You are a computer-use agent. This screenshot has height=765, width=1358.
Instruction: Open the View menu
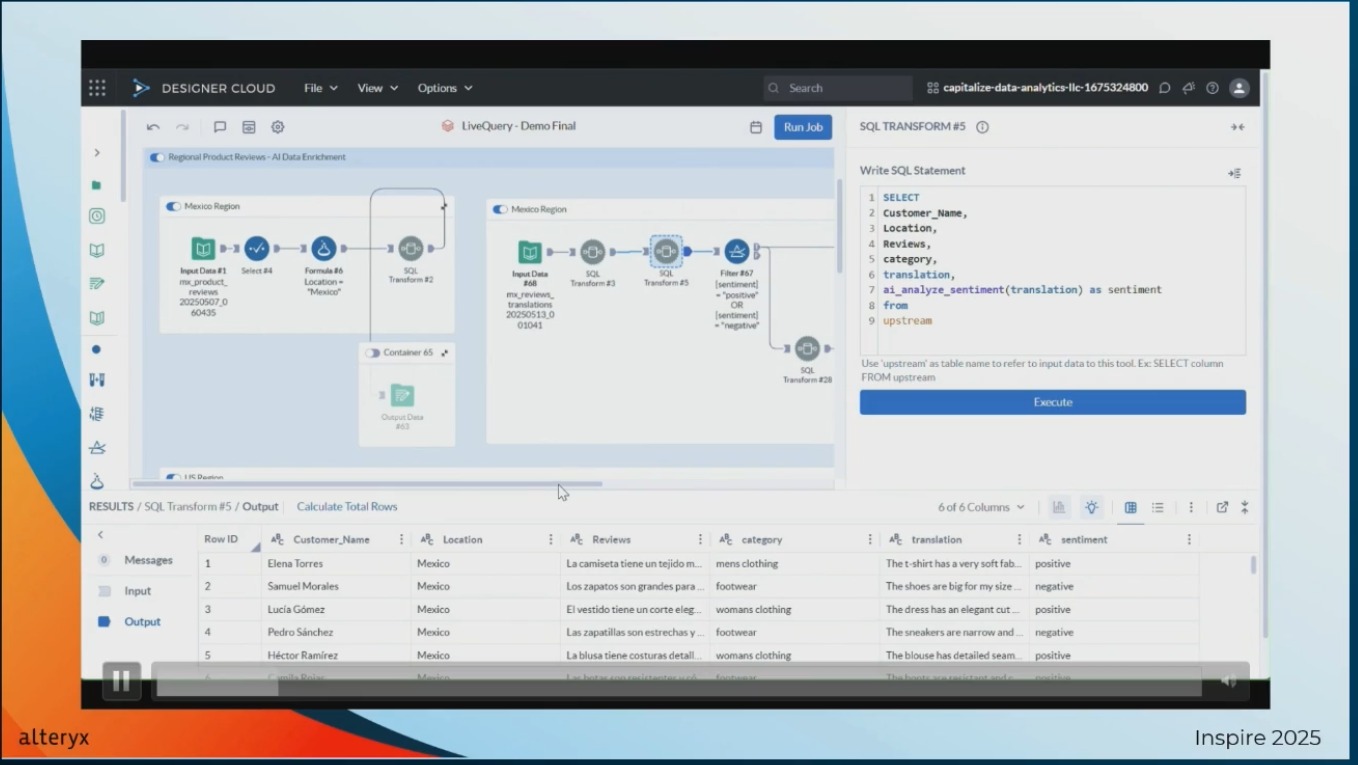[x=378, y=88]
